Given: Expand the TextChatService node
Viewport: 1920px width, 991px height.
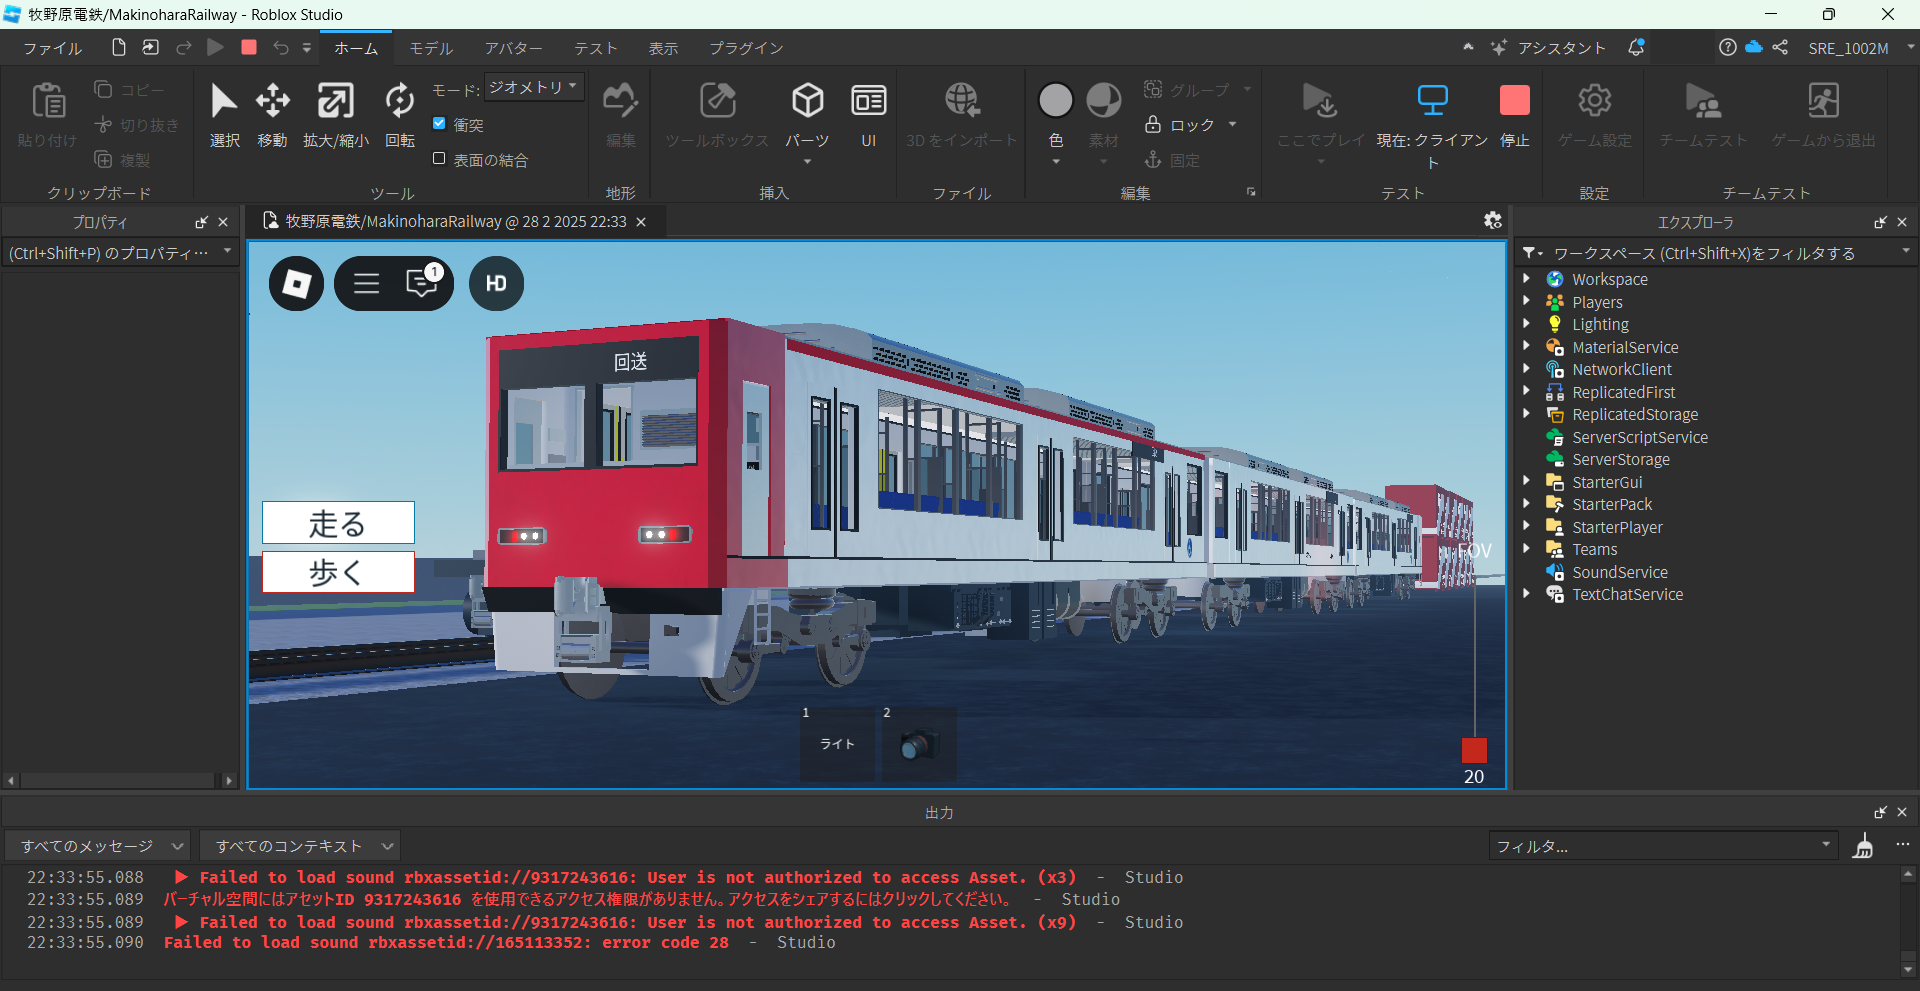Looking at the screenshot, I should click(x=1526, y=594).
